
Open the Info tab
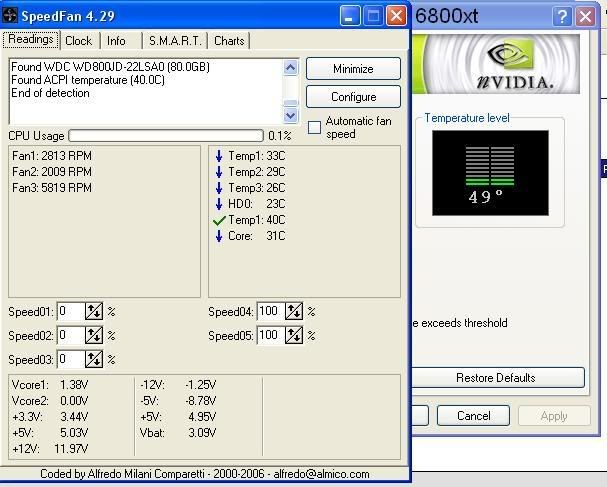pyautogui.click(x=116, y=41)
